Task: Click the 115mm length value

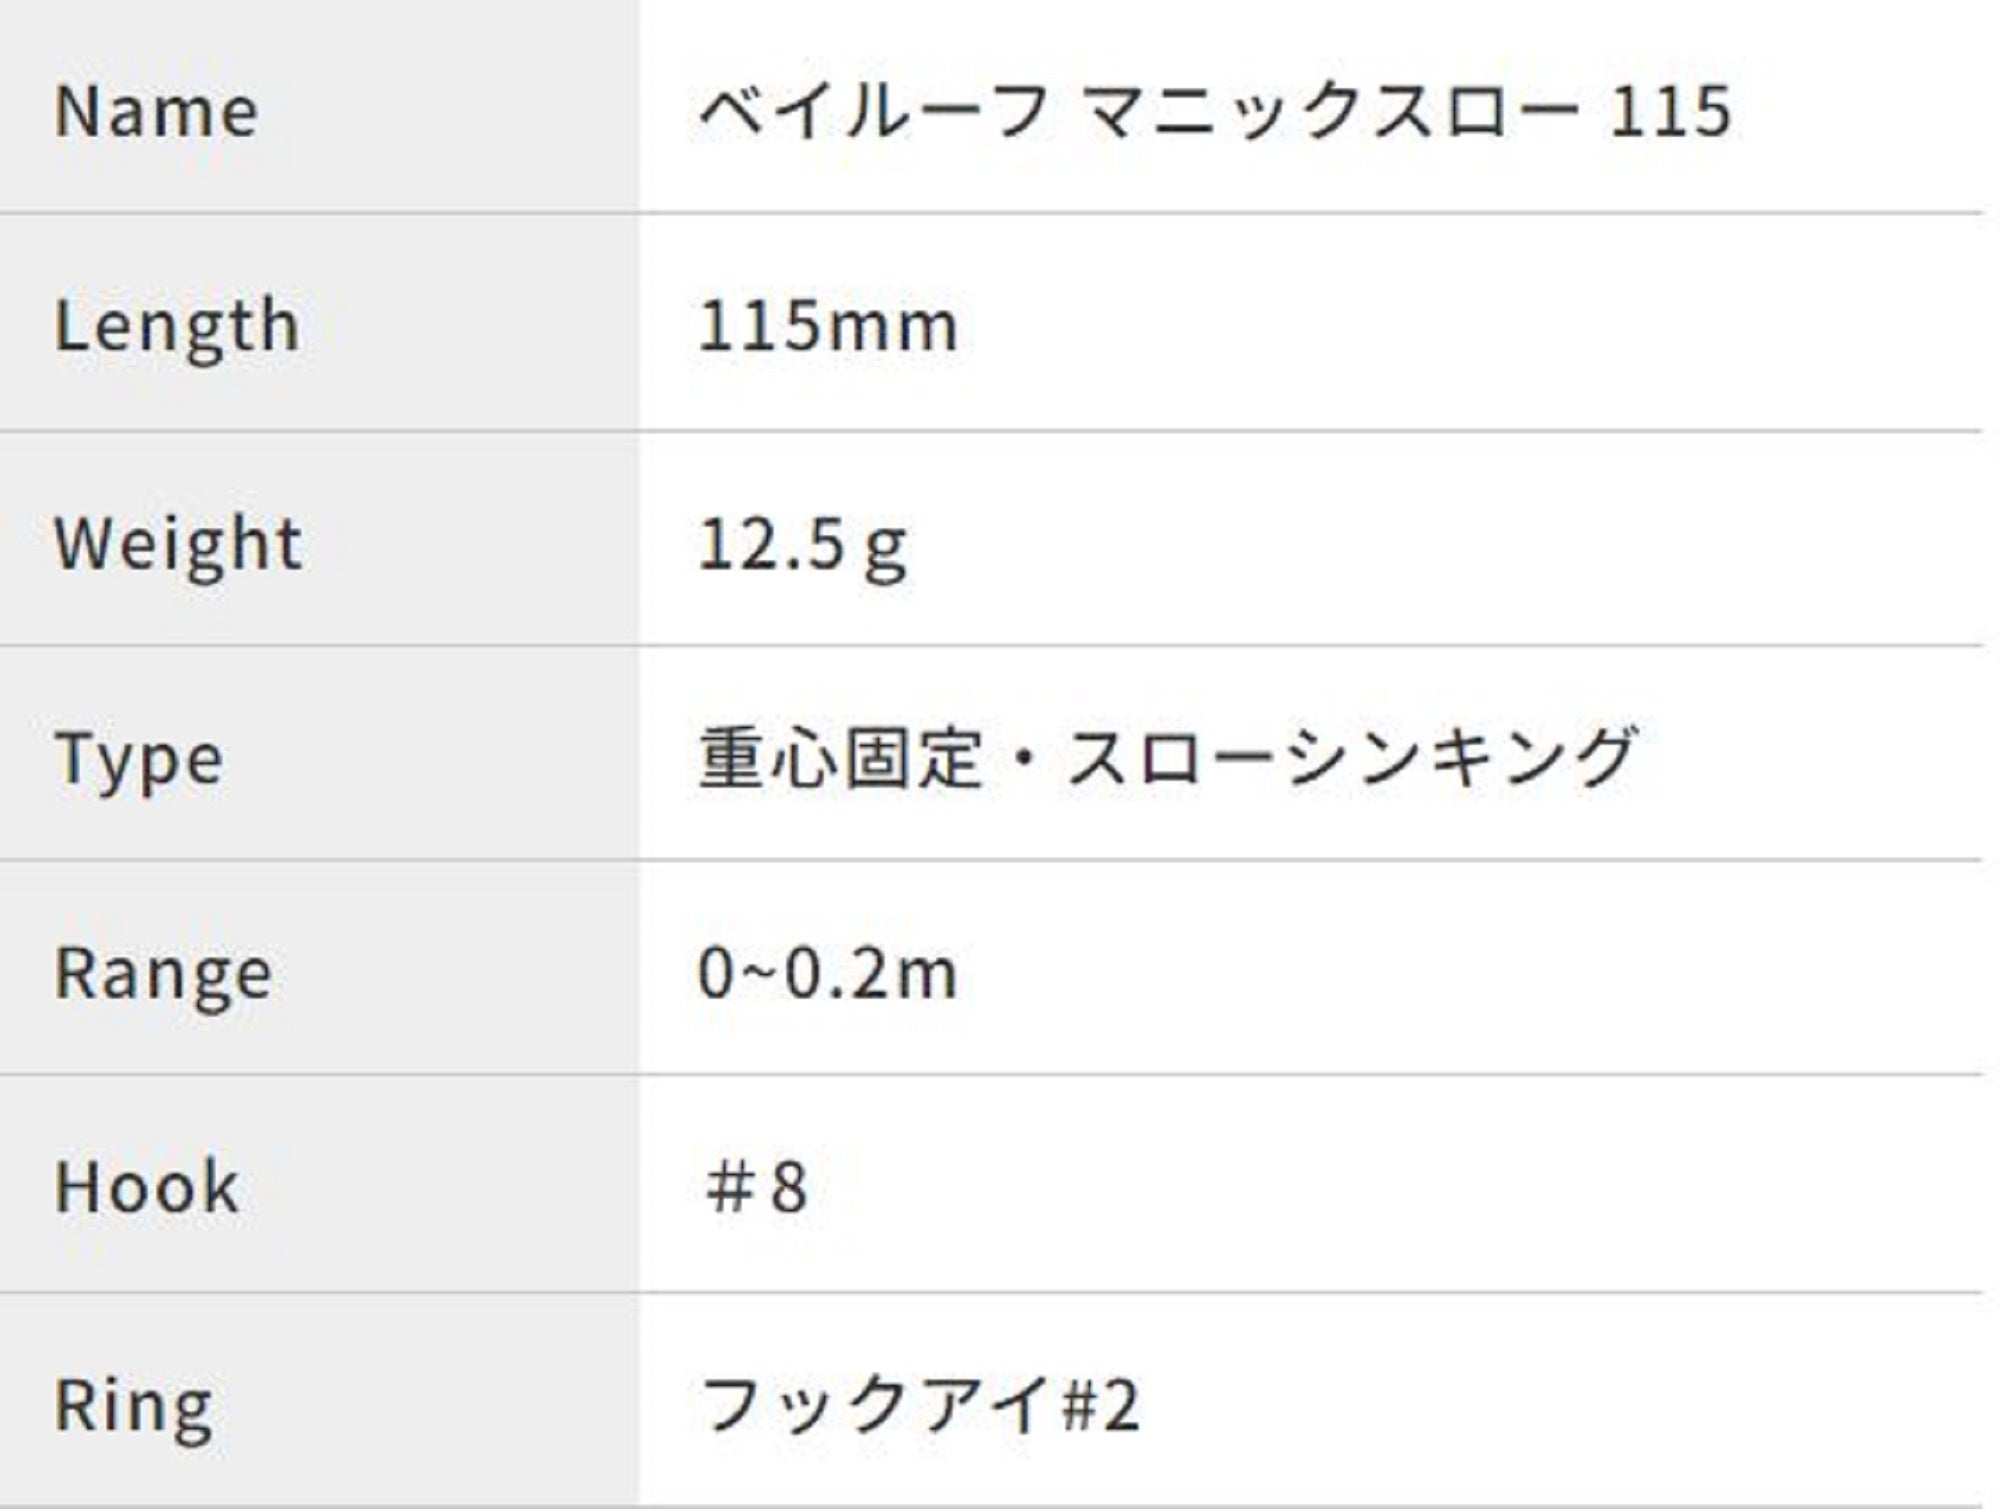Action: coord(828,326)
